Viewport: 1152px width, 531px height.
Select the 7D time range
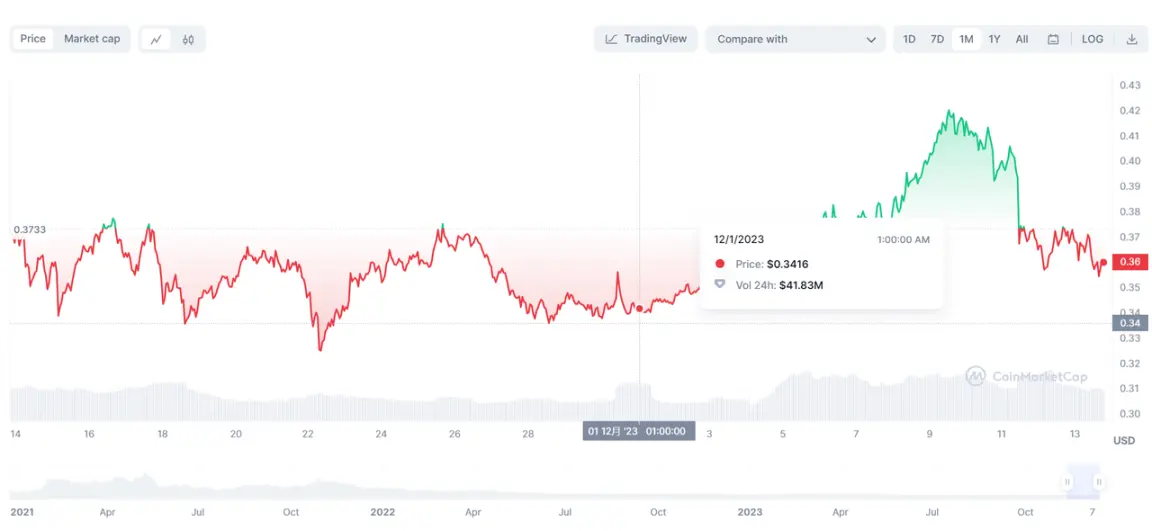pyautogui.click(x=937, y=39)
